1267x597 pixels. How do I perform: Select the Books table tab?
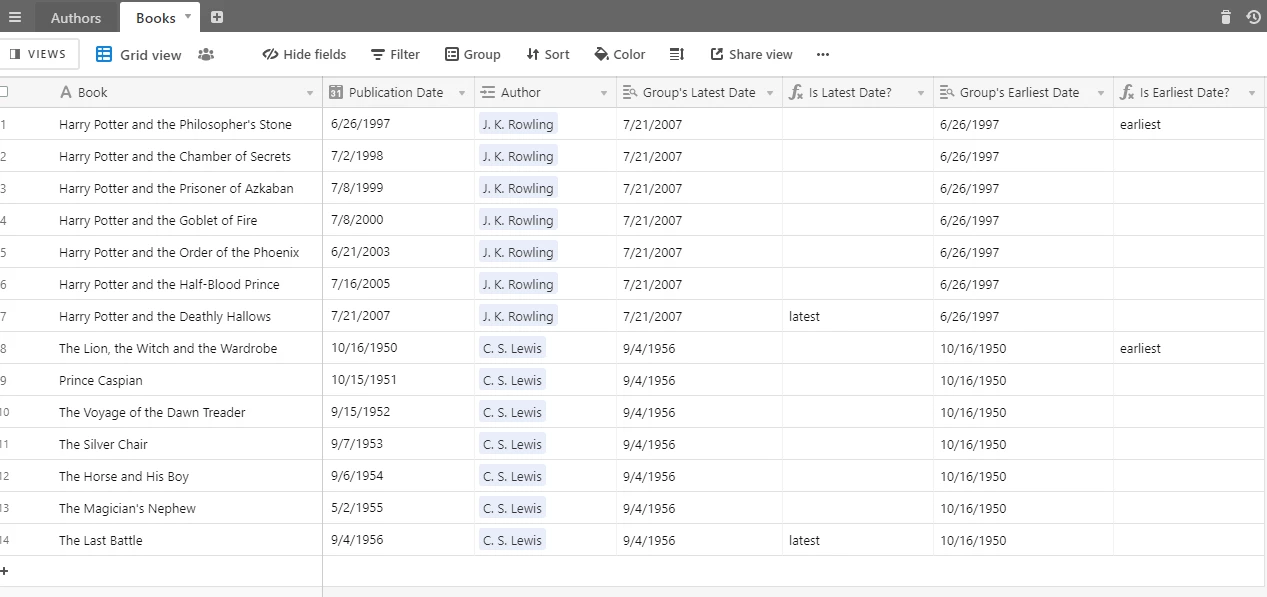[x=155, y=18]
